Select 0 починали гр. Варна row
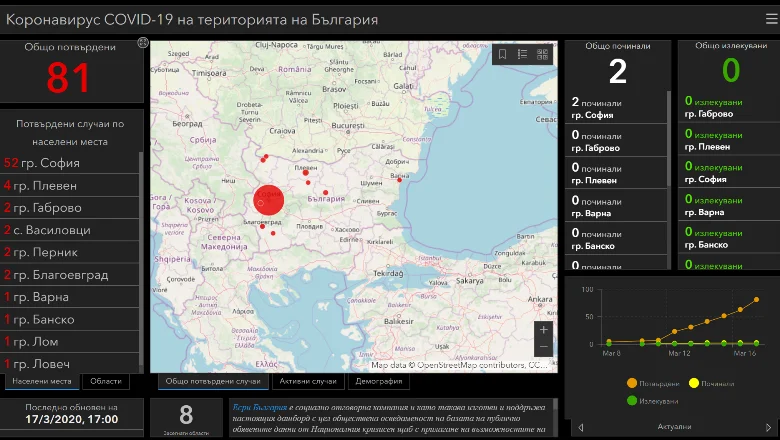The height and width of the screenshot is (440, 780). coord(616,206)
